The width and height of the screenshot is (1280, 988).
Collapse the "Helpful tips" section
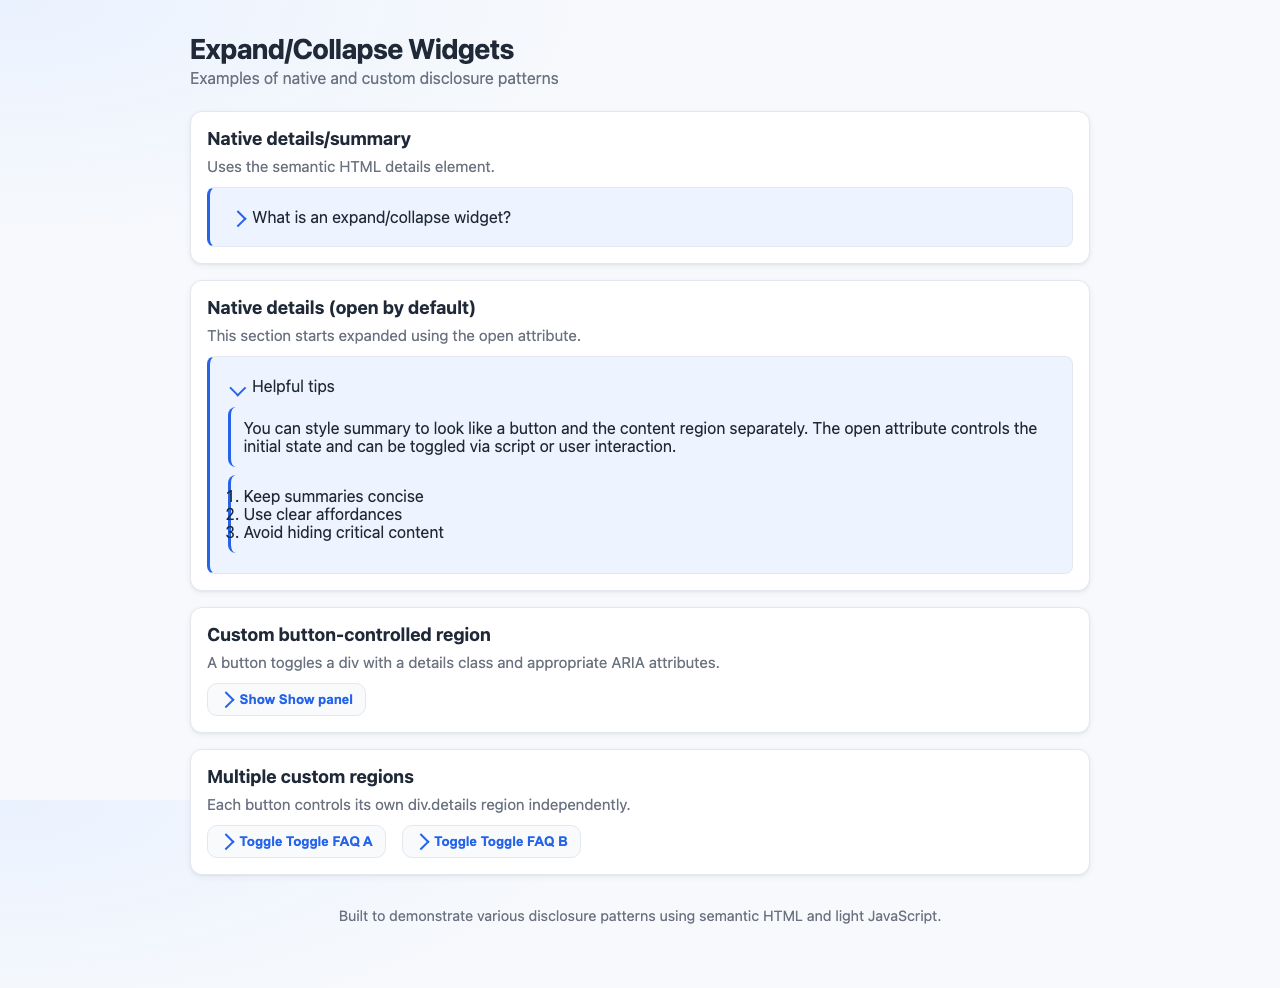(x=293, y=386)
